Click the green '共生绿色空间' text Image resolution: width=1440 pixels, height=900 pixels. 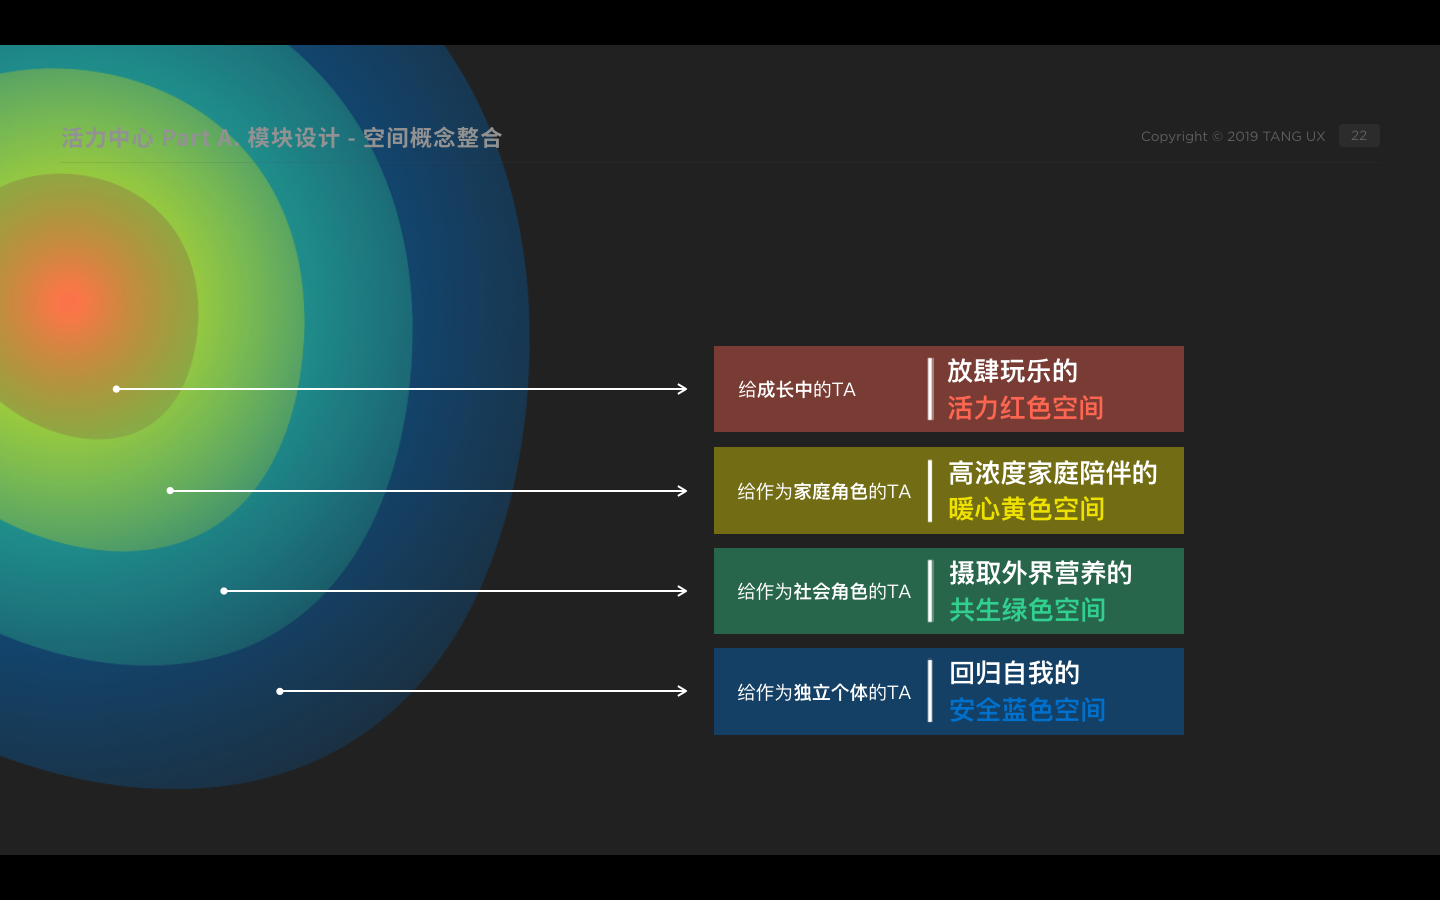pos(1027,610)
